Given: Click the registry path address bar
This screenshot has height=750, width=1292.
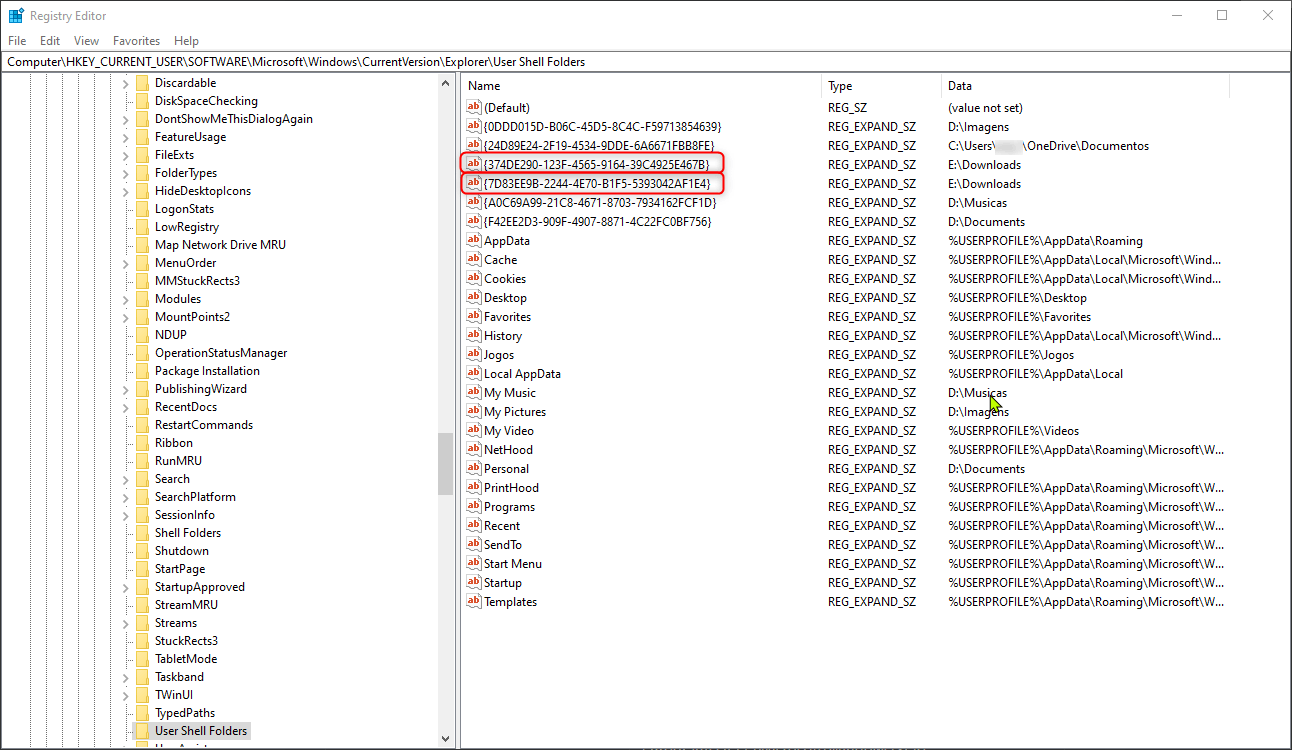Looking at the screenshot, I should point(400,61).
